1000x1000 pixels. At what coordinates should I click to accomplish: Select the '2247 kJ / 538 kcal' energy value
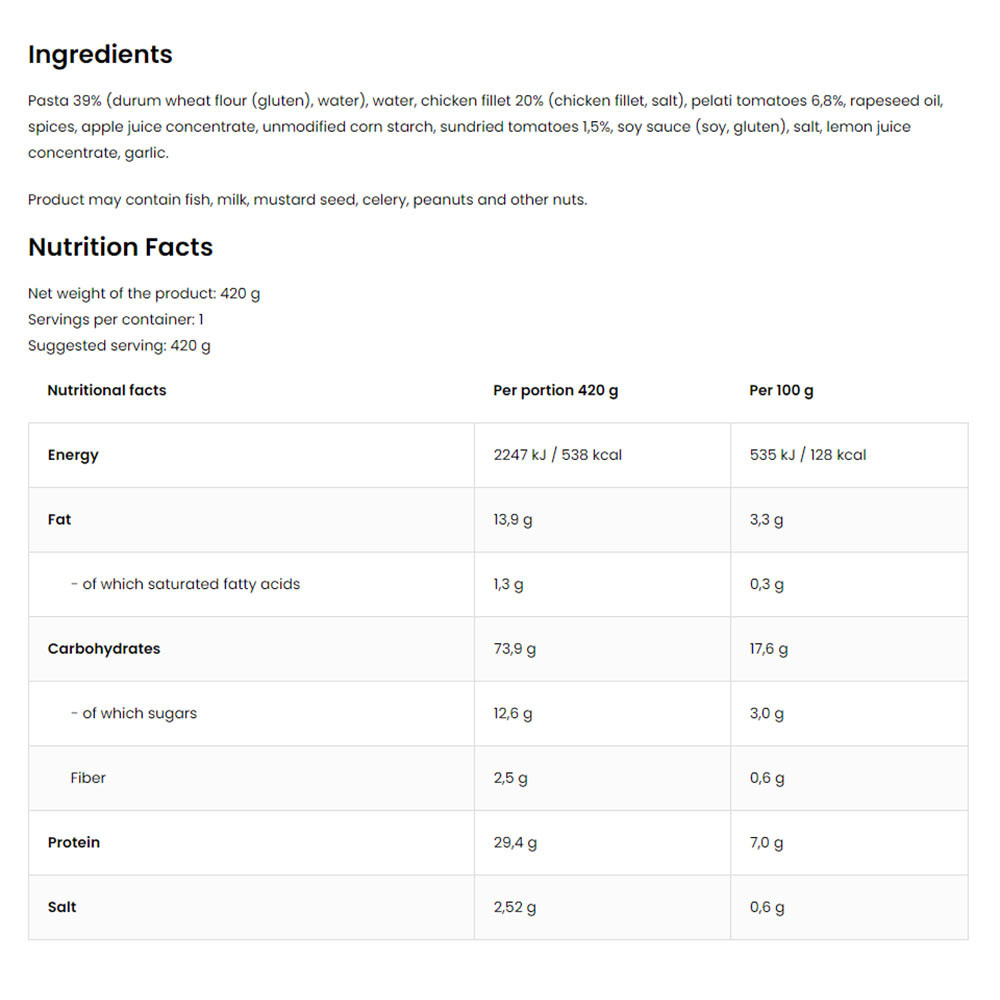pos(557,455)
